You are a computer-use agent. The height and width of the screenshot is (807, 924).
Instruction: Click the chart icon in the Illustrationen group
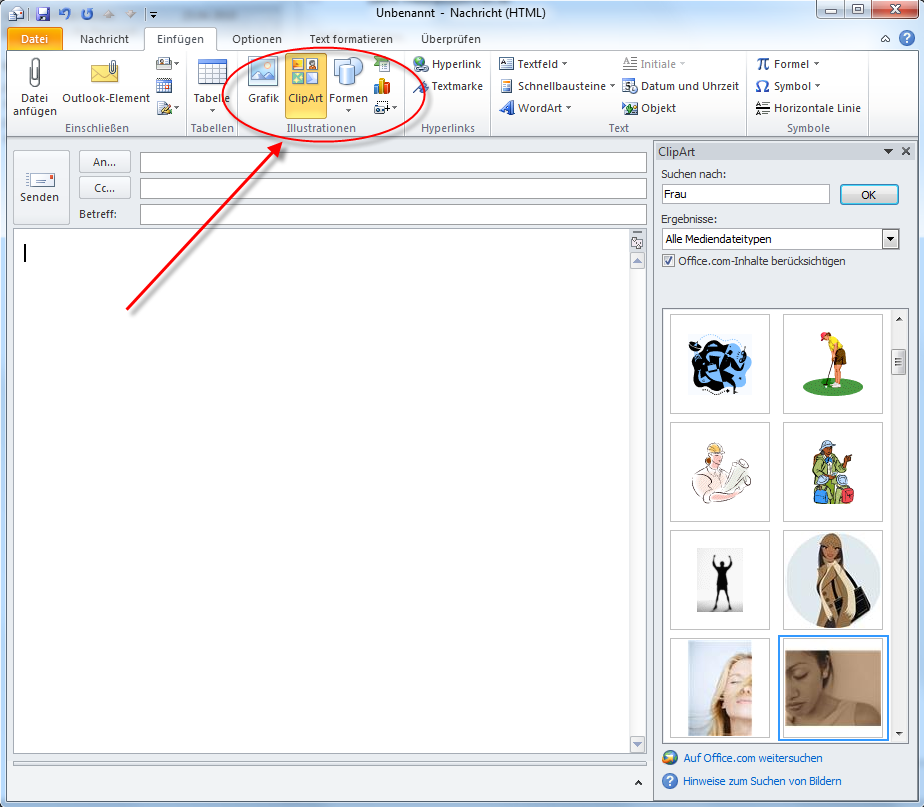point(381,86)
